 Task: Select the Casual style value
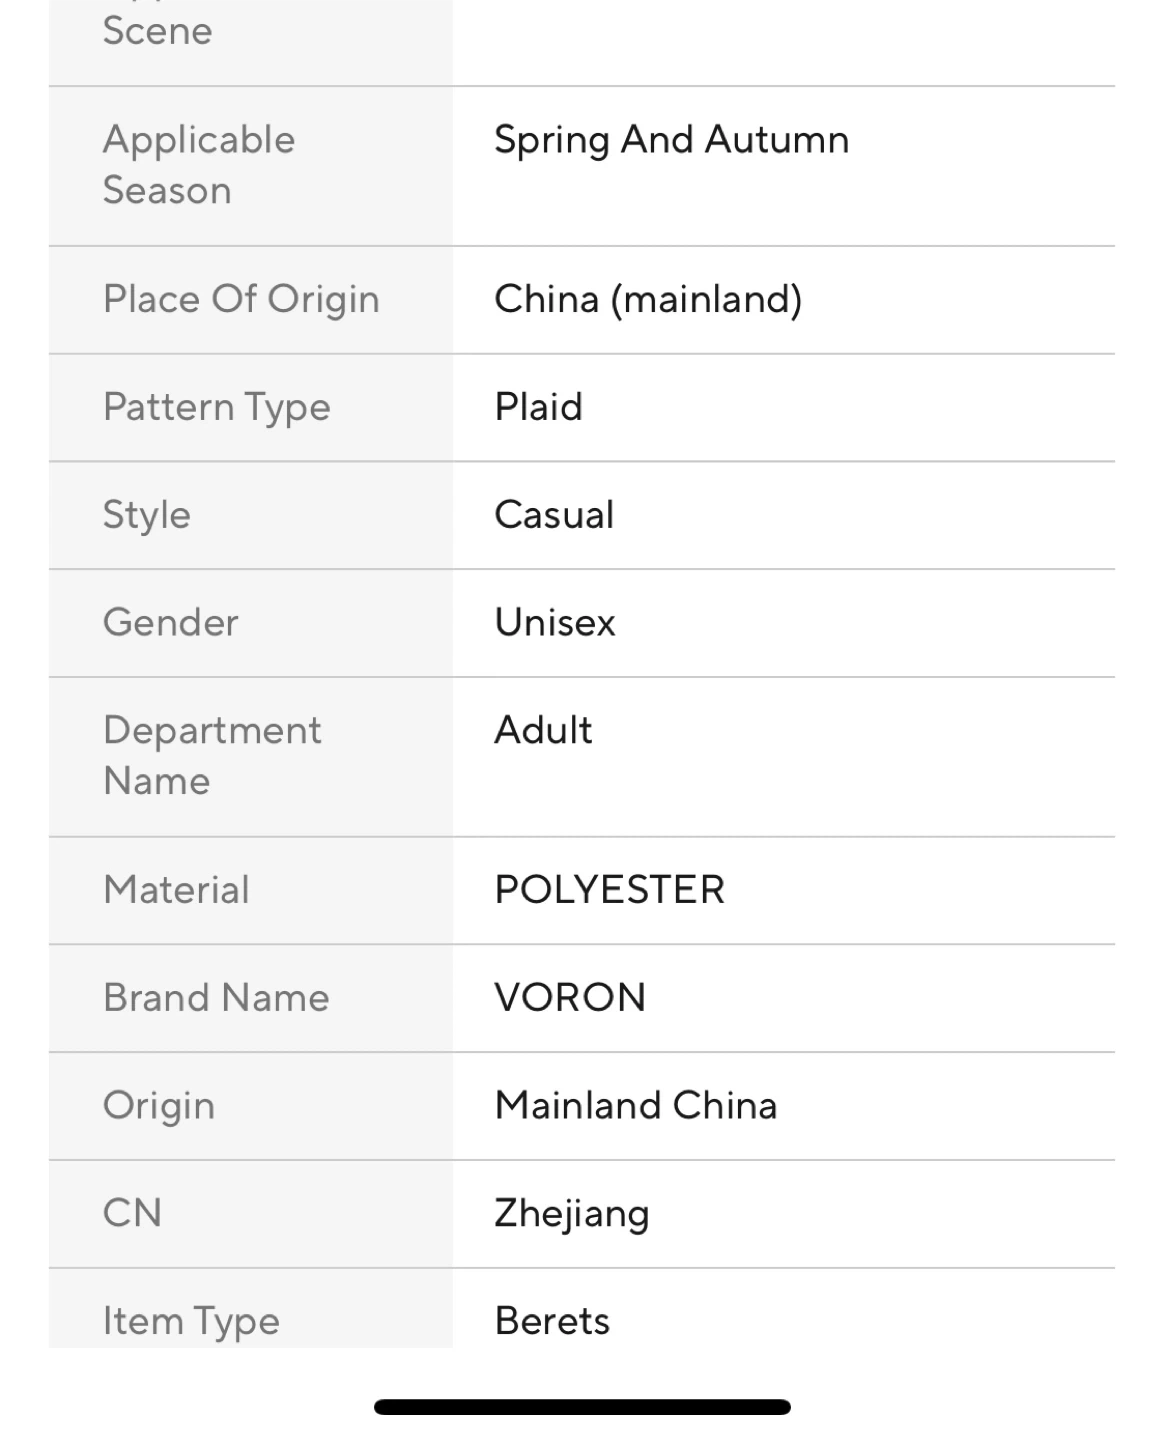(554, 515)
